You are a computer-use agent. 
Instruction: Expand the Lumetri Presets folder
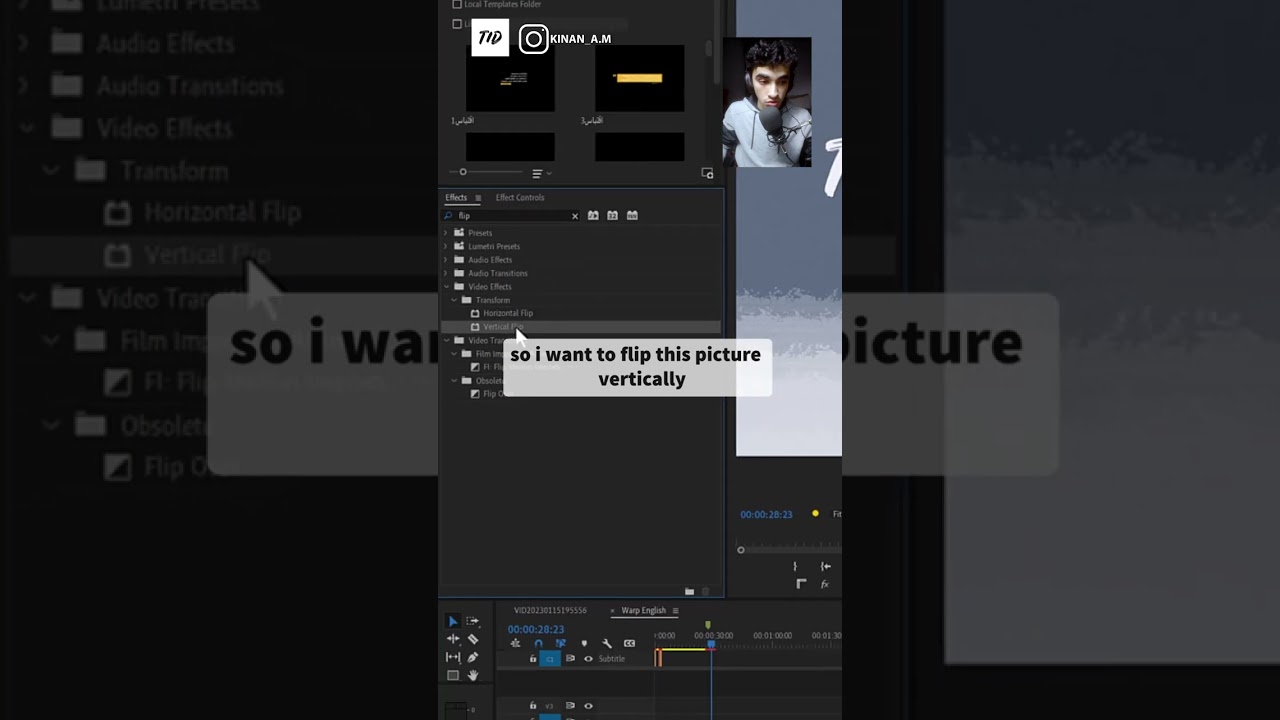click(446, 246)
